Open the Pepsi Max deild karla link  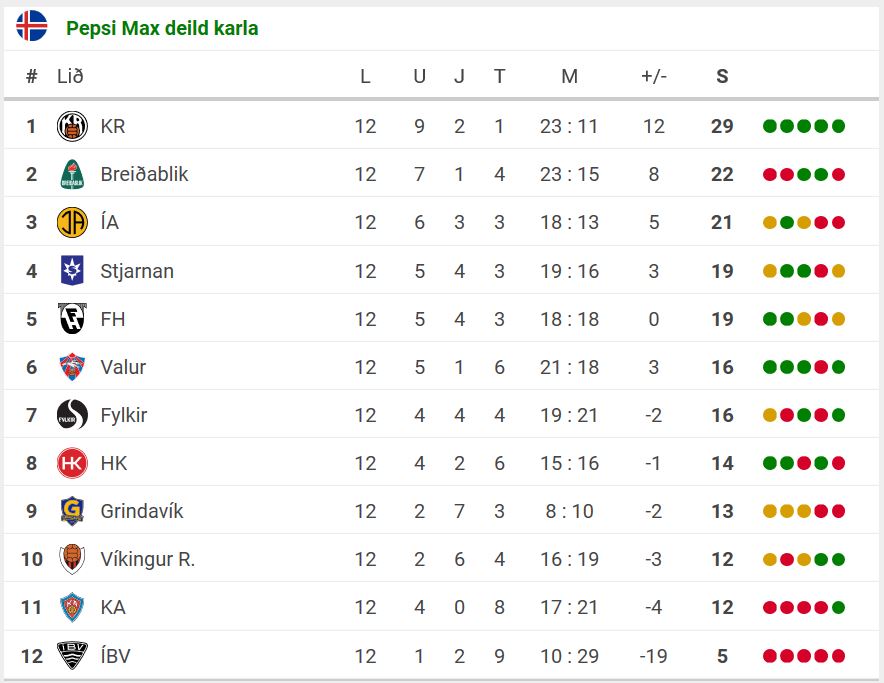click(x=162, y=28)
